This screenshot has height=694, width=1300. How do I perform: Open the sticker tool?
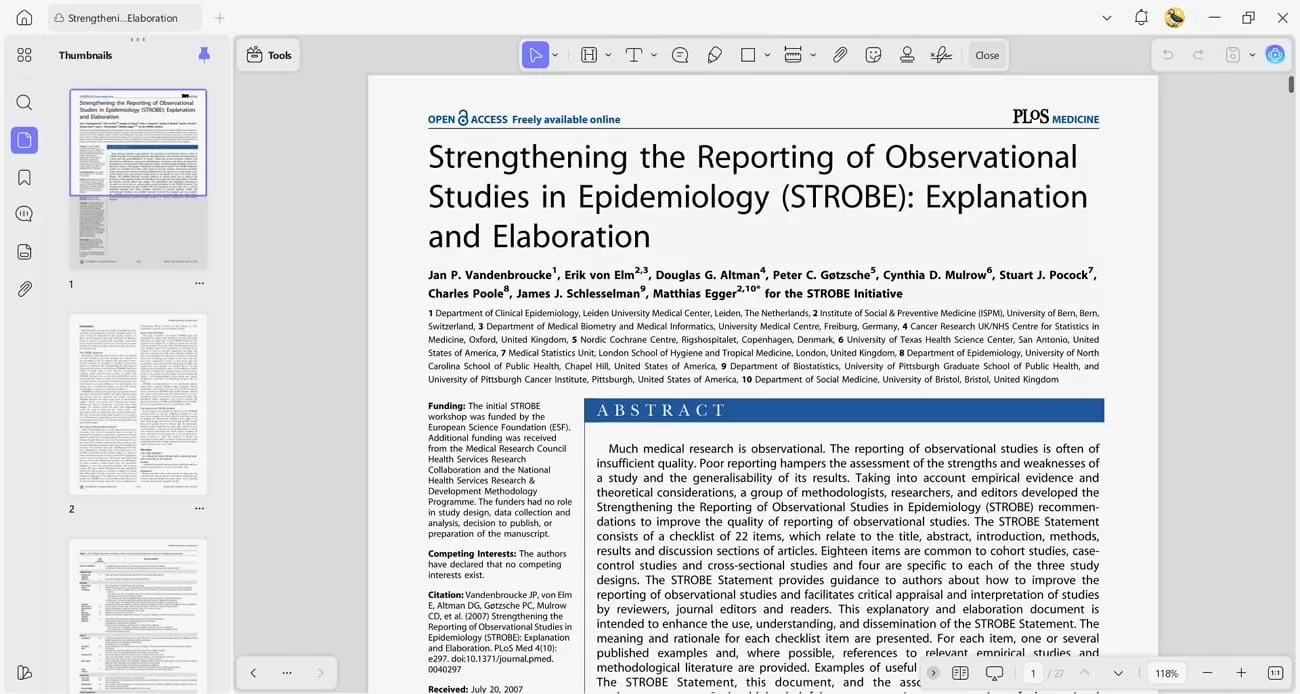[873, 55]
